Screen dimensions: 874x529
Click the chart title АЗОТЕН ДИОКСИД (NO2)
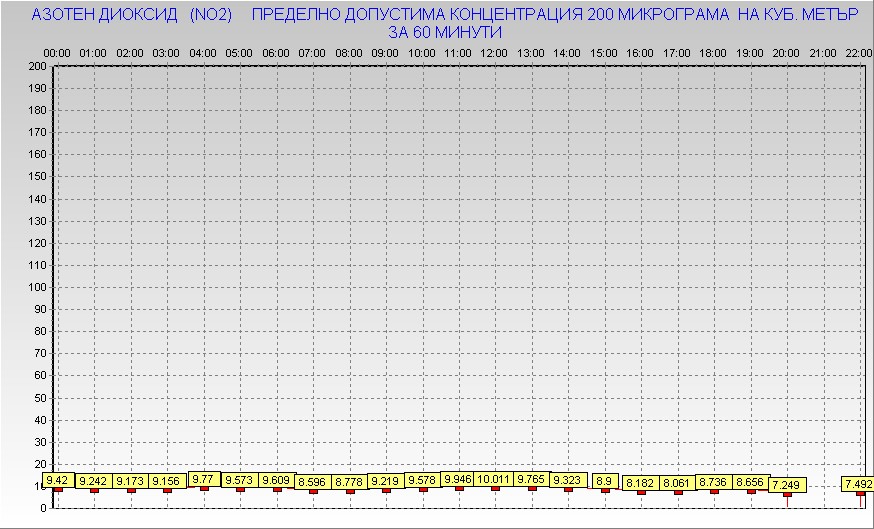coord(132,16)
